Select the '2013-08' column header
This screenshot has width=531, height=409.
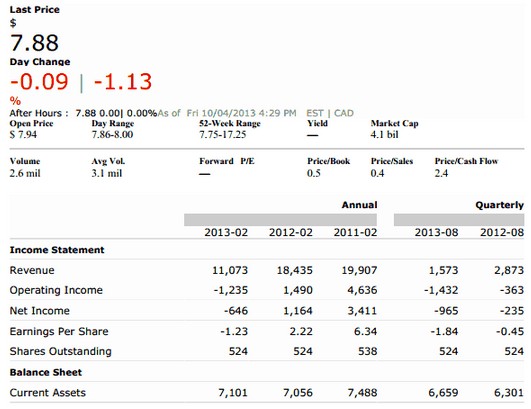tap(437, 233)
